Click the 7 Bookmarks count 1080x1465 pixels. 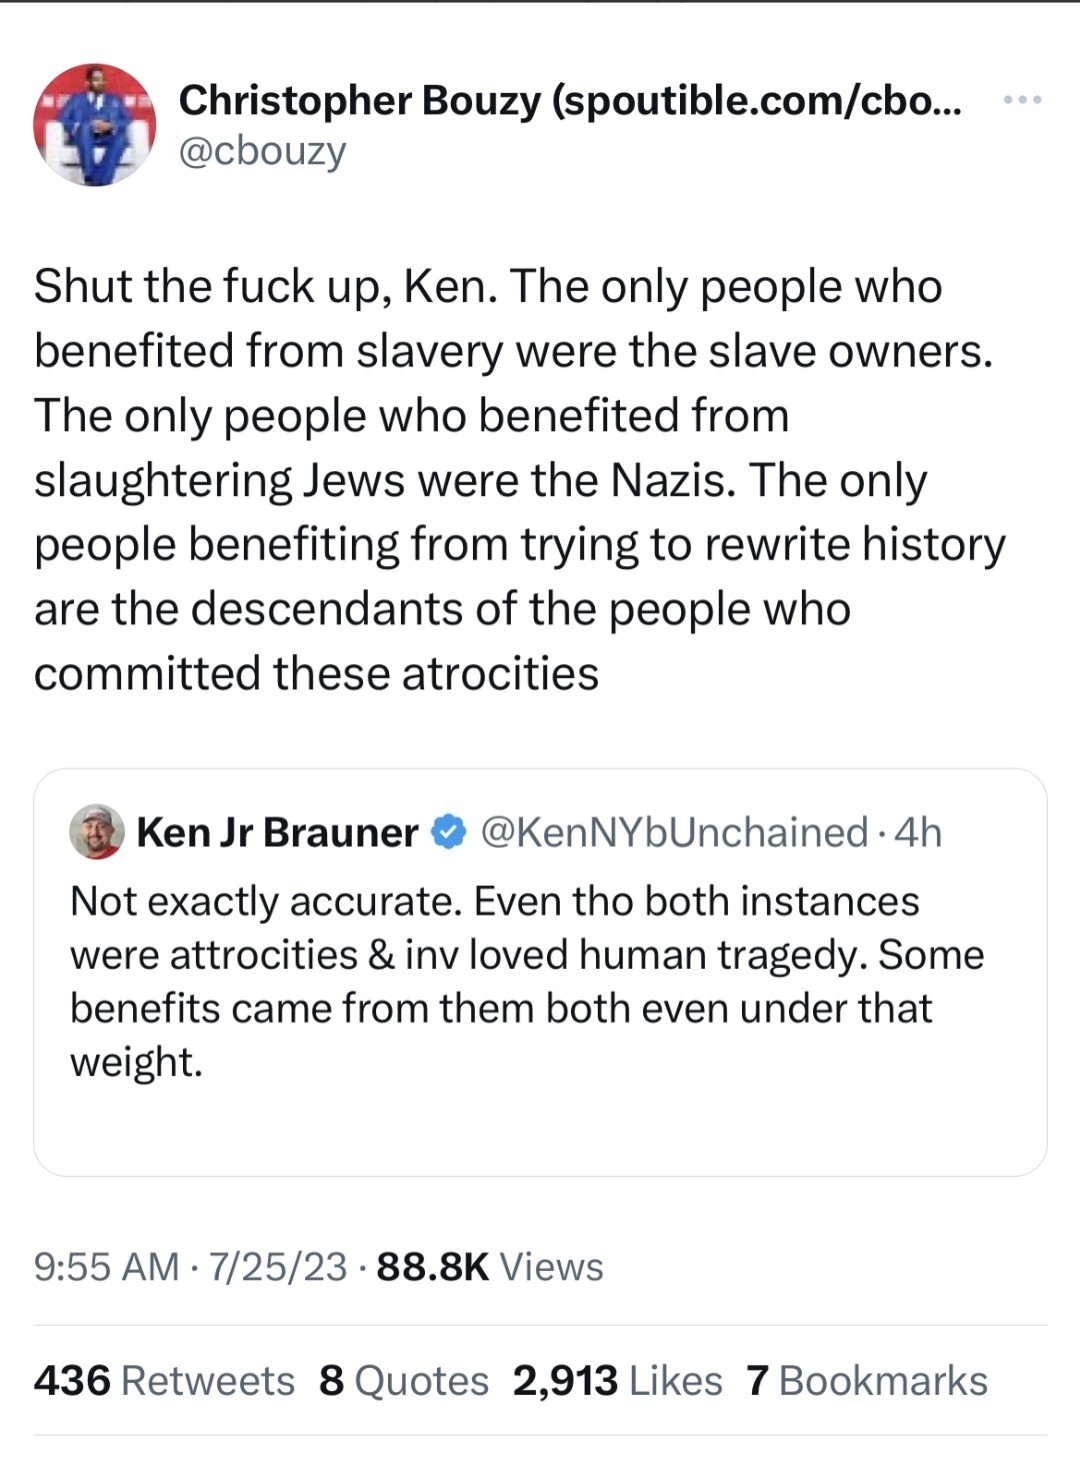coord(866,1381)
